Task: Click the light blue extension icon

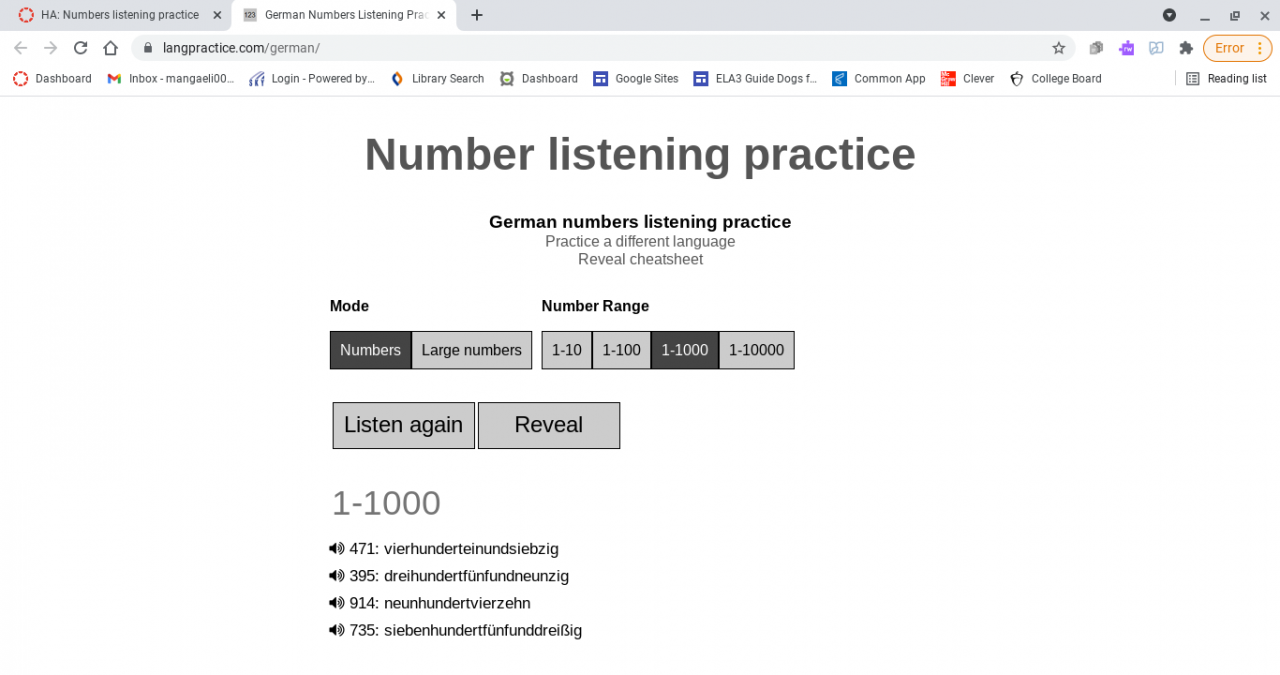Action: coord(1156,48)
